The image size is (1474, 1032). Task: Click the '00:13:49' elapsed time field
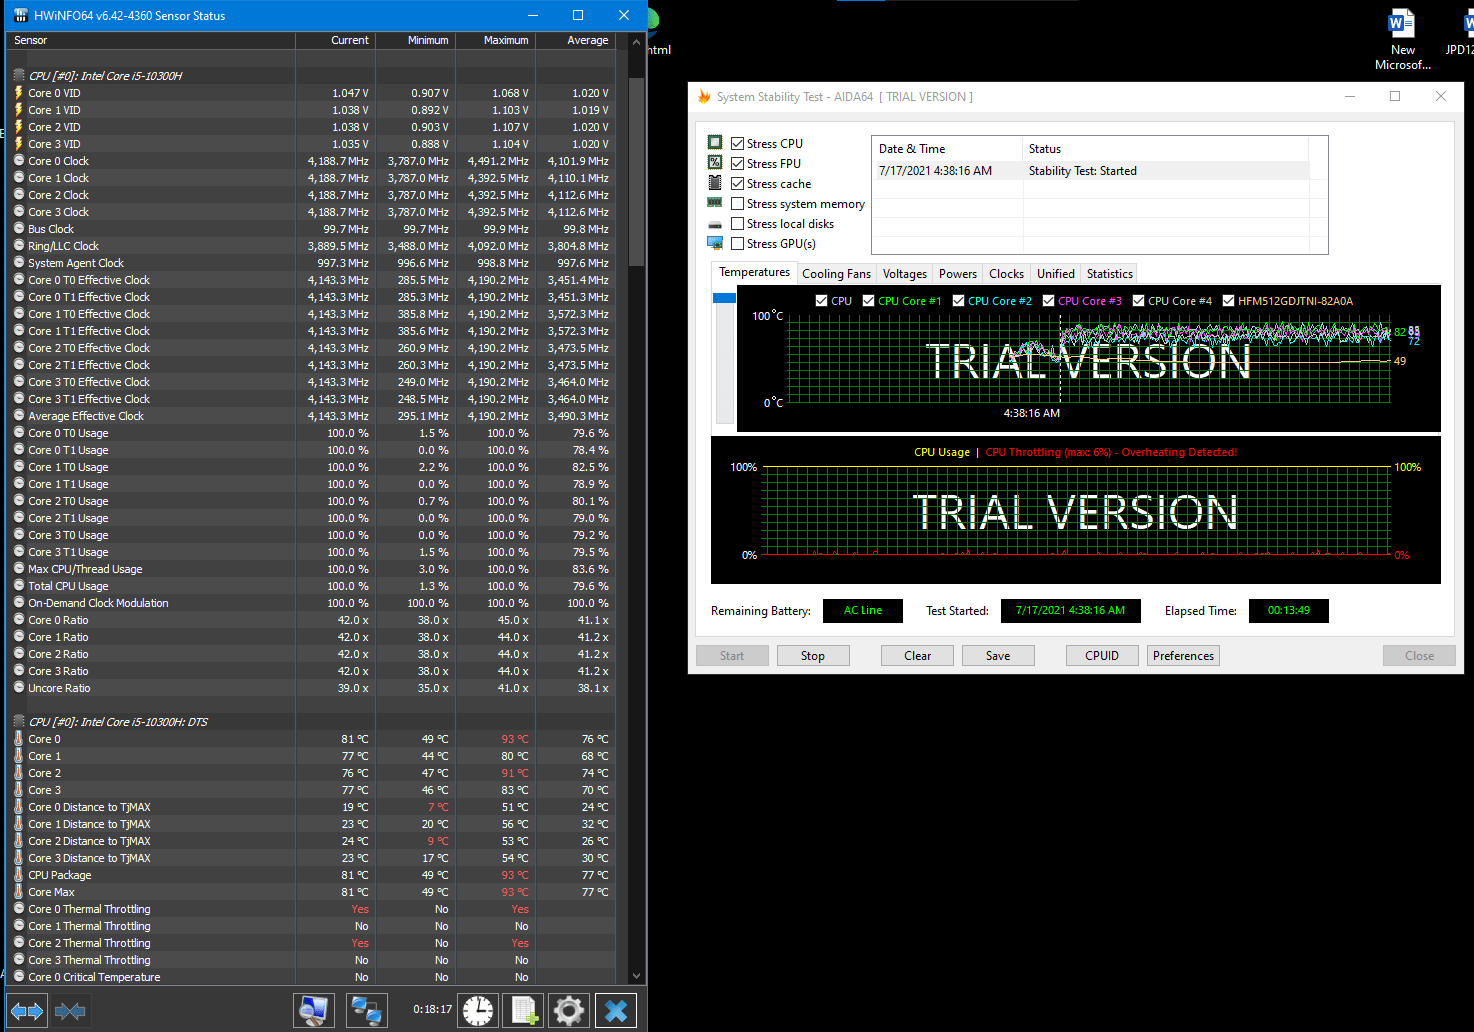pos(1289,610)
